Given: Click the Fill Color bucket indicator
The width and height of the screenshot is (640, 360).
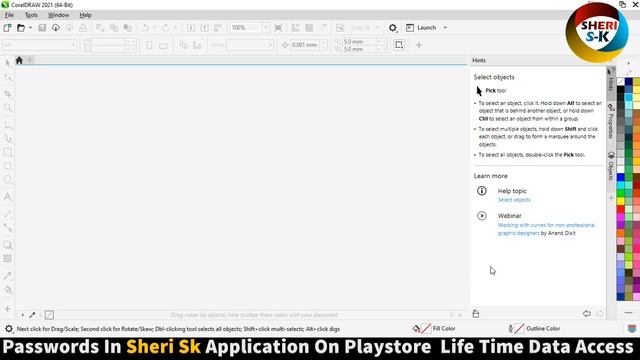Looking at the screenshot, I should 416,329.
